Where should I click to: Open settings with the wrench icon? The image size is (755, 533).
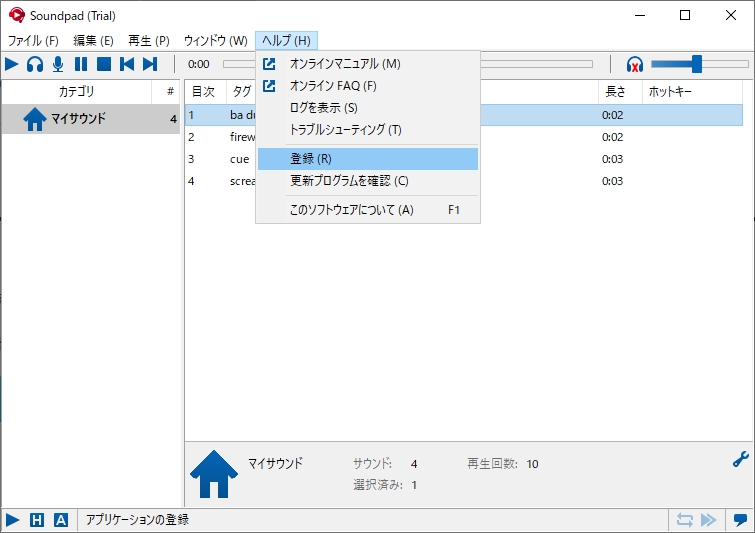(741, 459)
